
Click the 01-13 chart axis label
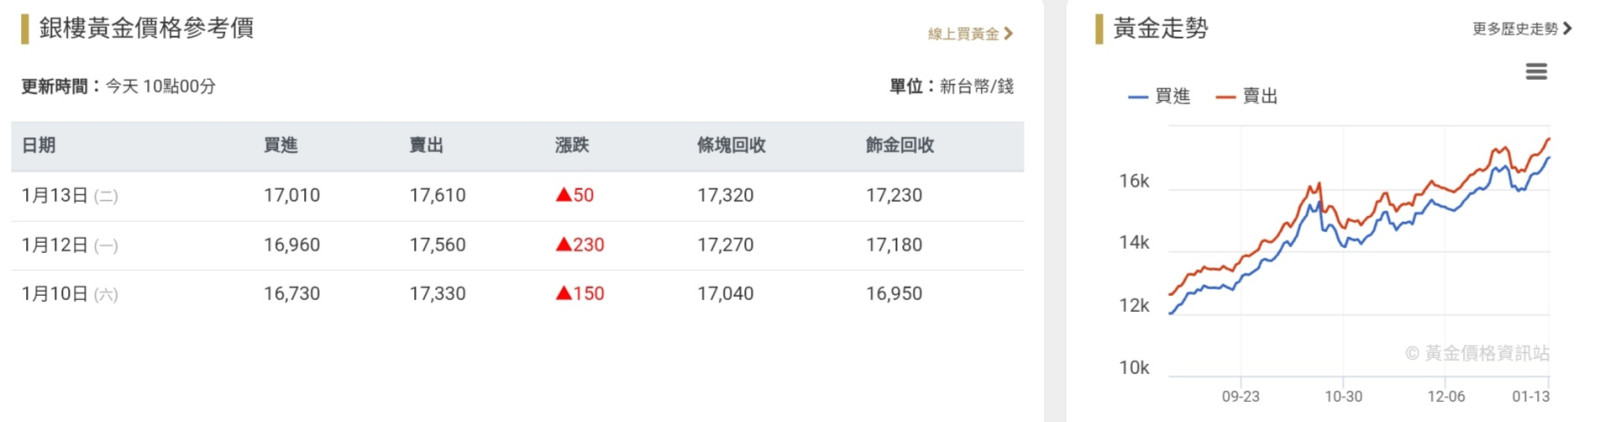1530,397
